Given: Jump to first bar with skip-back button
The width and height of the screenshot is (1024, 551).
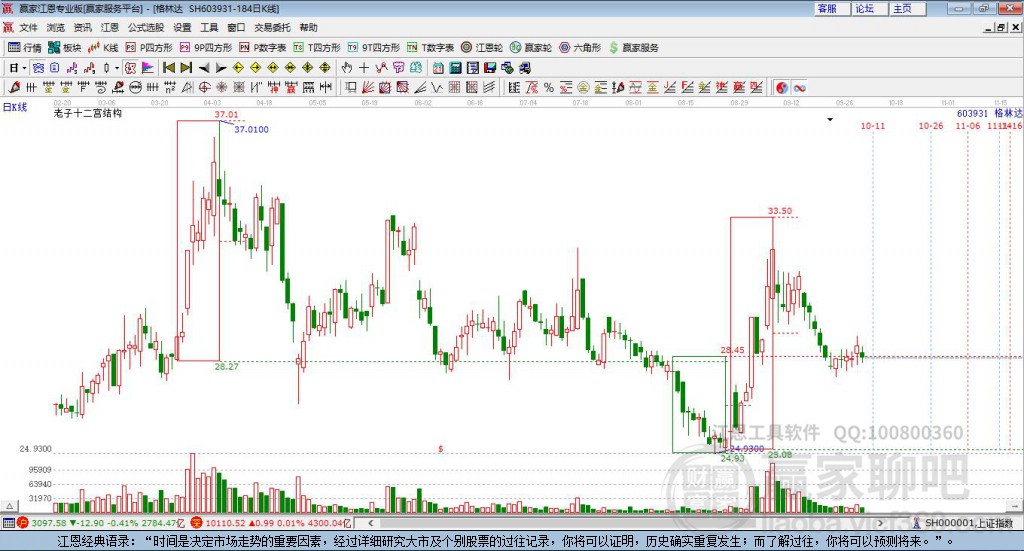Looking at the screenshot, I should [x=169, y=68].
